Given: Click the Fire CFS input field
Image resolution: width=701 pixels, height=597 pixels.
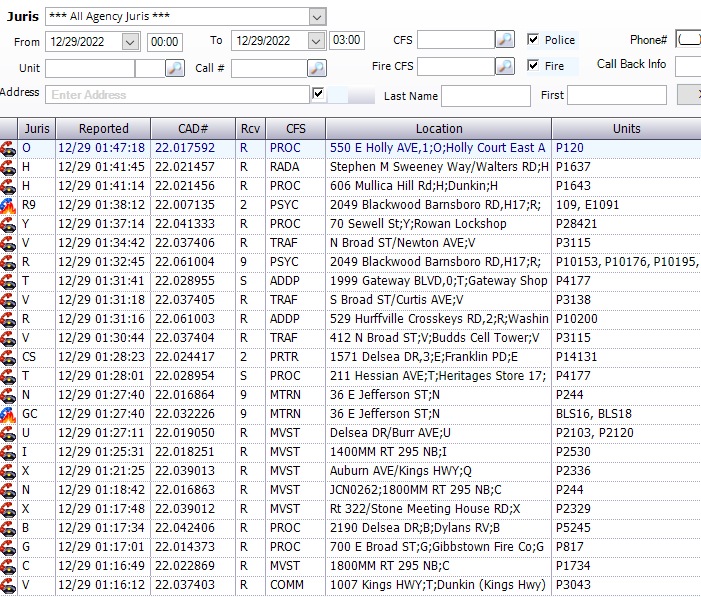Looking at the screenshot, I should pos(456,66).
